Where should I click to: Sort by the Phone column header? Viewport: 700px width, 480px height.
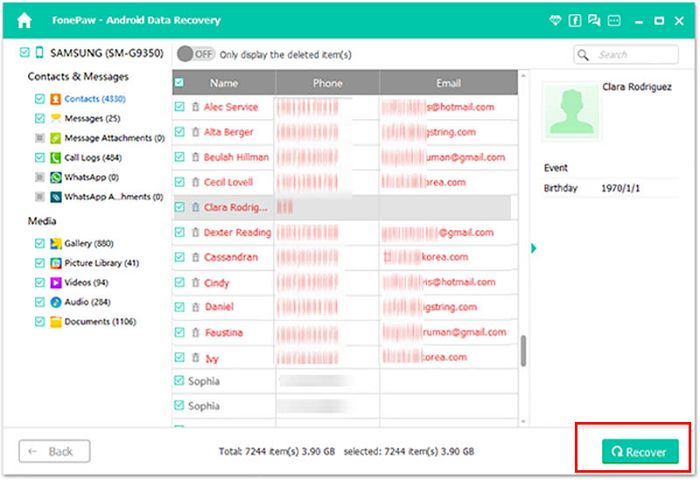(x=328, y=83)
